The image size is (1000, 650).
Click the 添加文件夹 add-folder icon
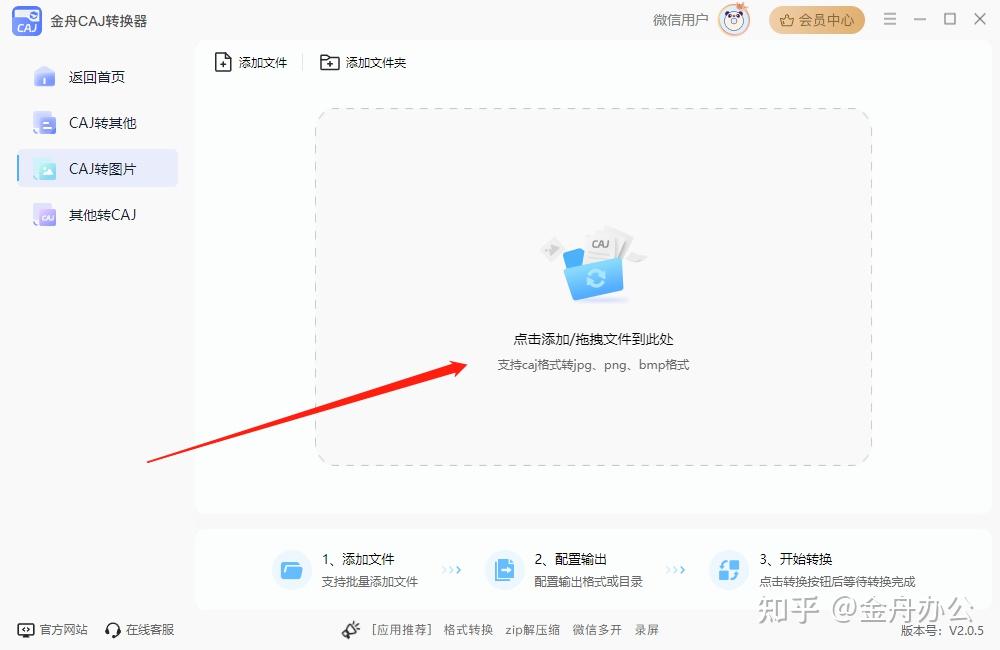click(329, 61)
